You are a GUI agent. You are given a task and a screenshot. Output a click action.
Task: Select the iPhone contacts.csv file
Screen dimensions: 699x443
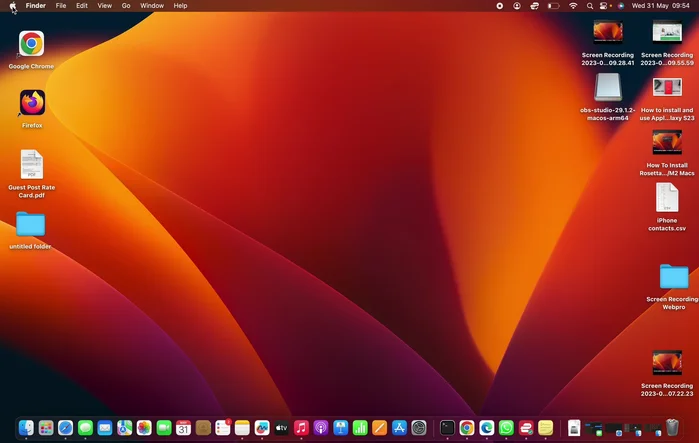point(667,198)
